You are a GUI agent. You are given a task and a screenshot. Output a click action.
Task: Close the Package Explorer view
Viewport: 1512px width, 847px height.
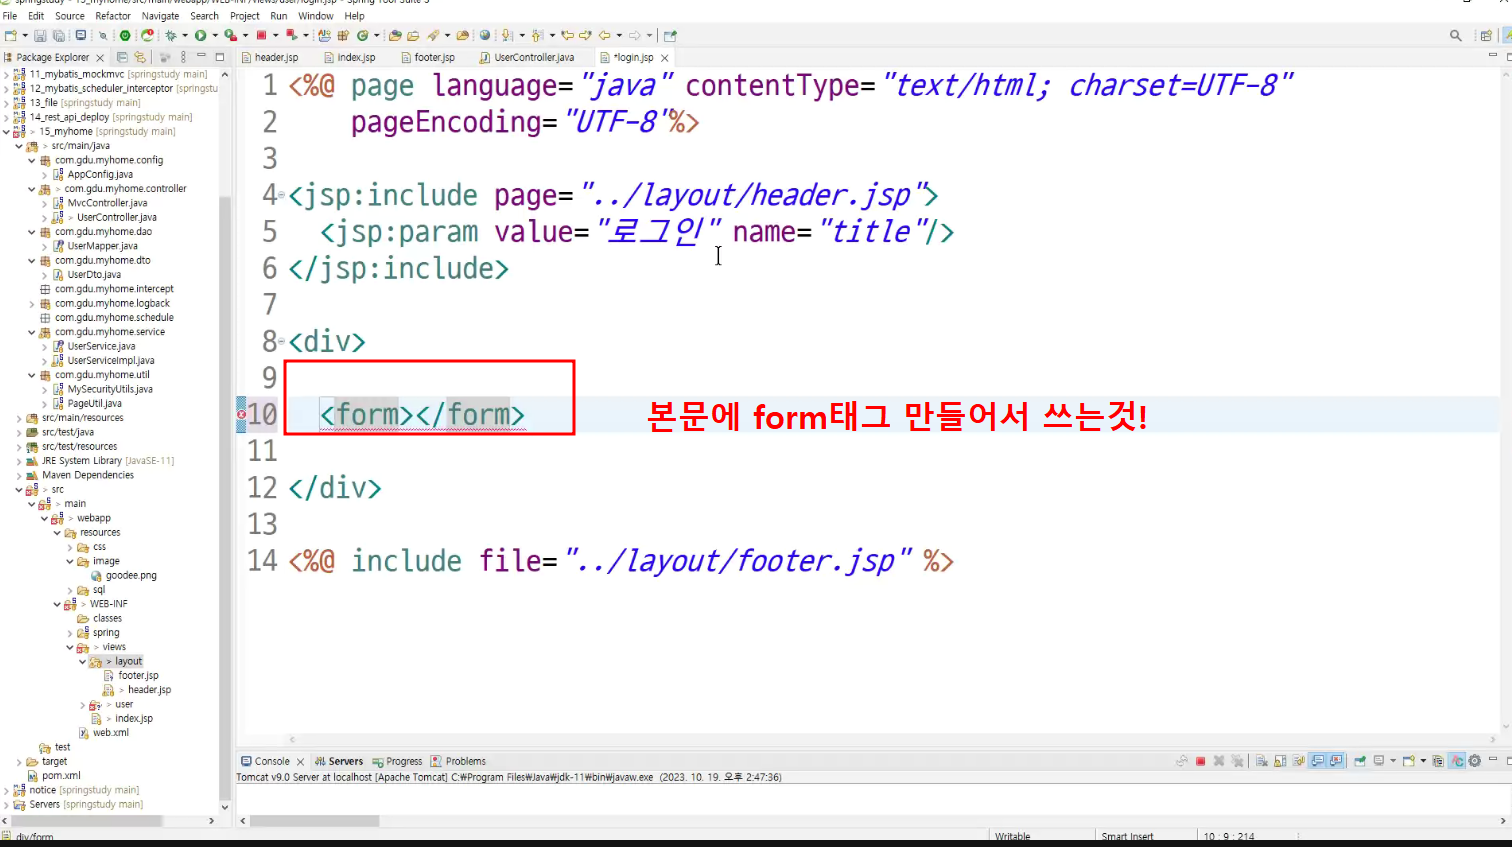(100, 58)
